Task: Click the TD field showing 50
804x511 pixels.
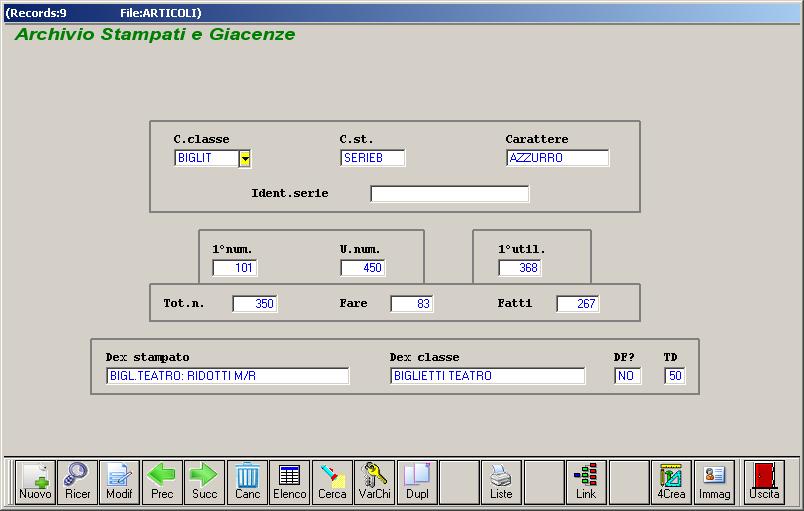Action: [x=675, y=376]
